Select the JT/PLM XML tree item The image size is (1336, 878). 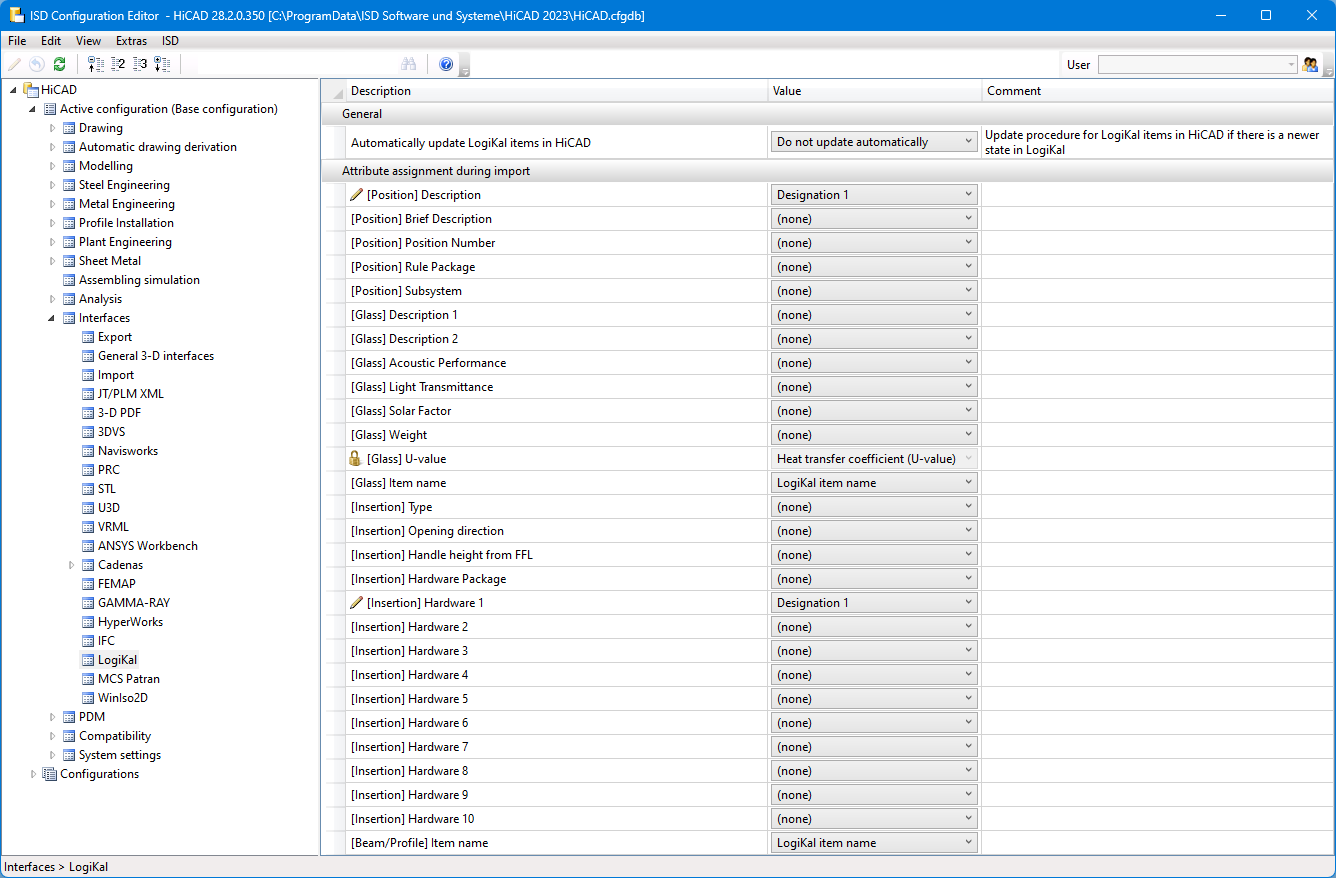coord(130,394)
